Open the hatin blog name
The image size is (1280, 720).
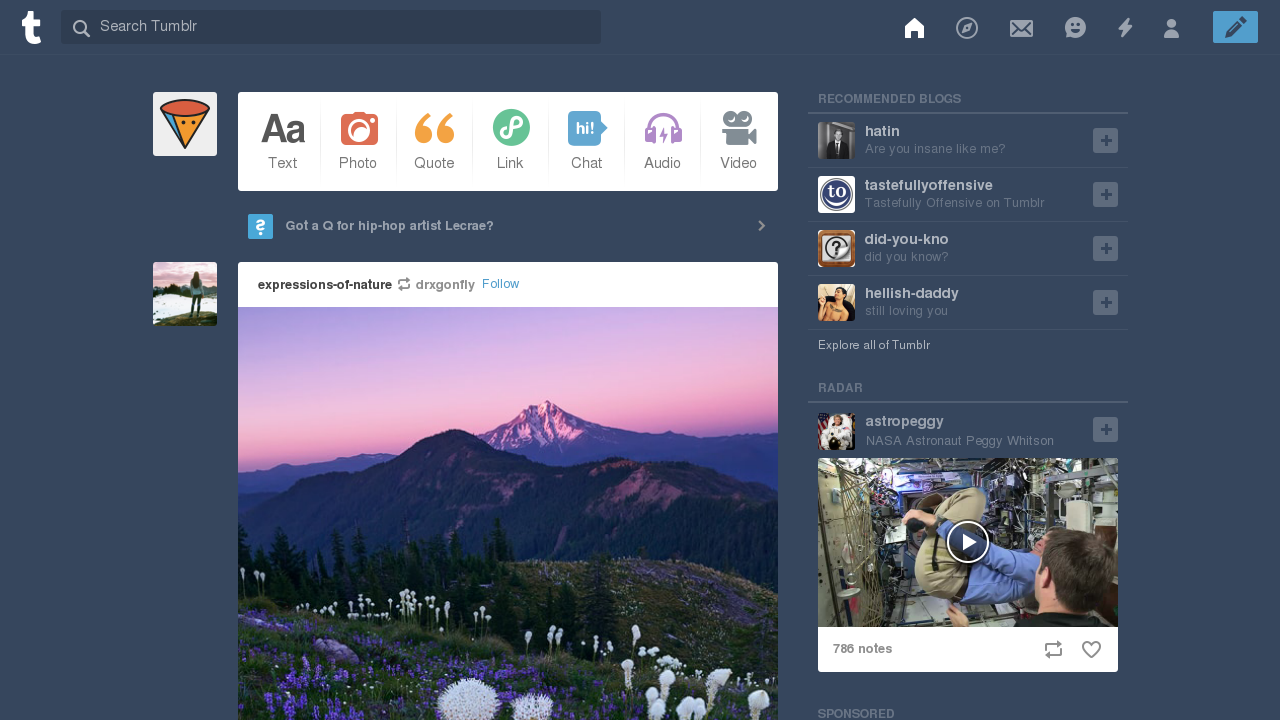tap(882, 131)
